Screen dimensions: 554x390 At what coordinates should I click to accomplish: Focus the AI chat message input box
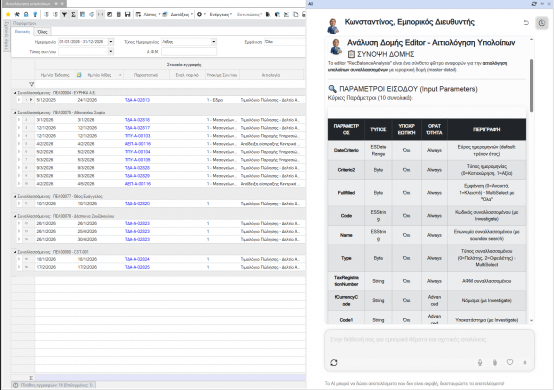(x=429, y=340)
